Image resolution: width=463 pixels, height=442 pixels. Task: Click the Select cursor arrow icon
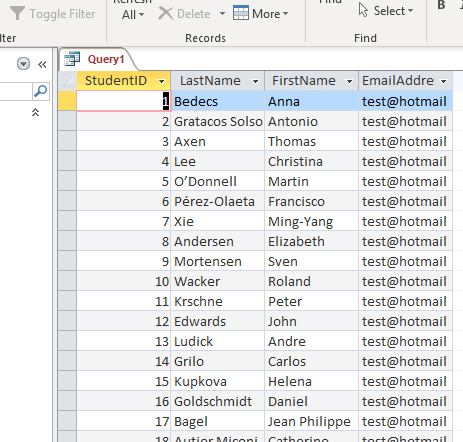point(363,10)
